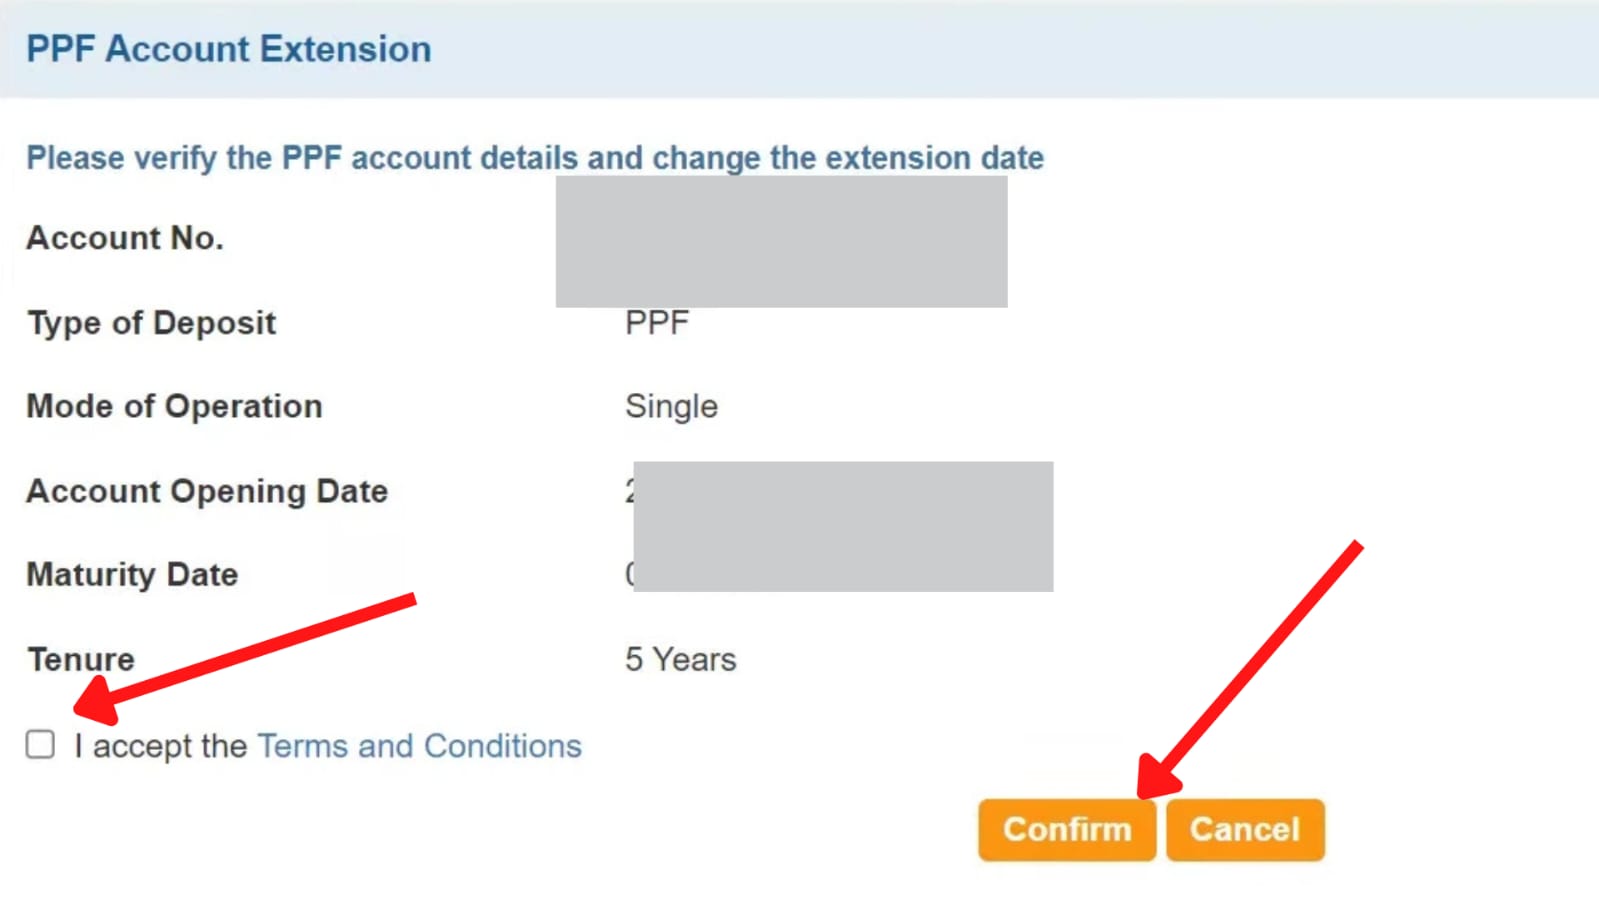The height and width of the screenshot is (899, 1599).
Task: Select the 'Single' mode of operation value
Action: [x=671, y=406]
